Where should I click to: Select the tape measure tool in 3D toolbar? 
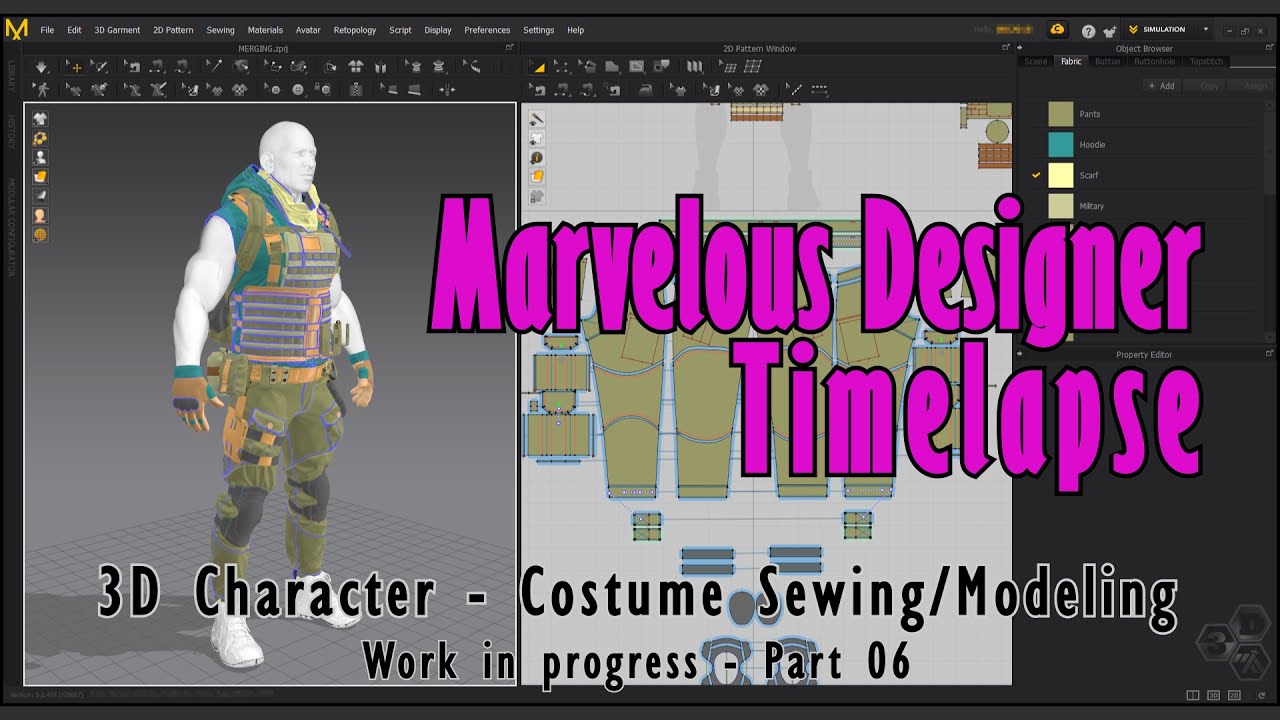coord(473,67)
